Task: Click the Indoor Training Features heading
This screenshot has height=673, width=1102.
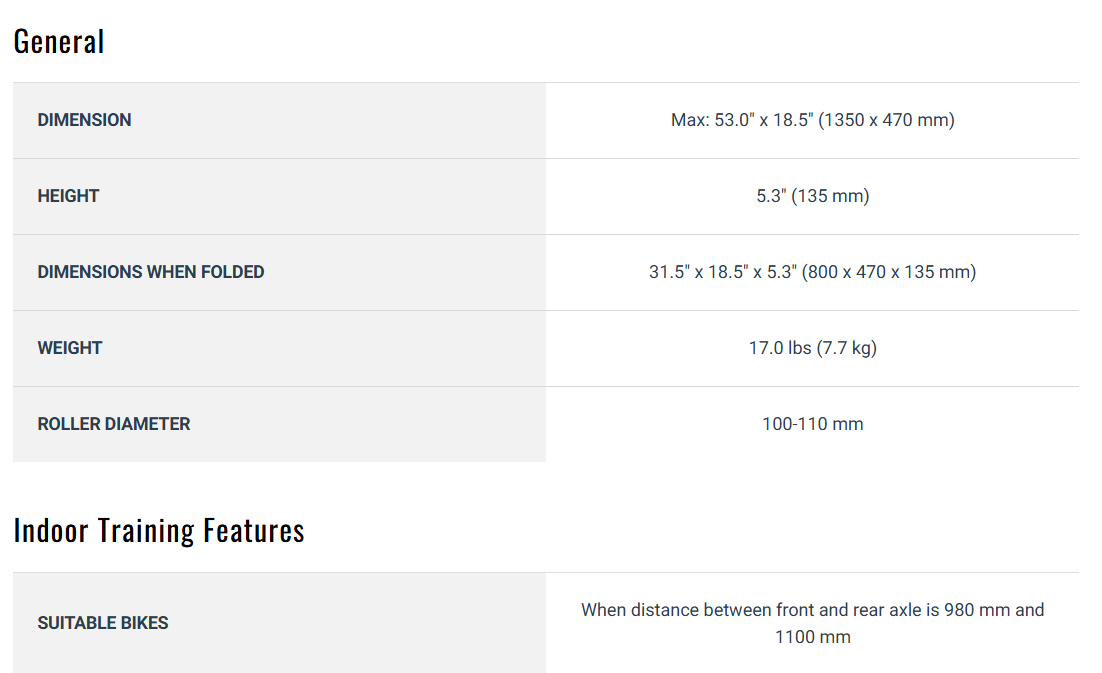Action: (159, 530)
